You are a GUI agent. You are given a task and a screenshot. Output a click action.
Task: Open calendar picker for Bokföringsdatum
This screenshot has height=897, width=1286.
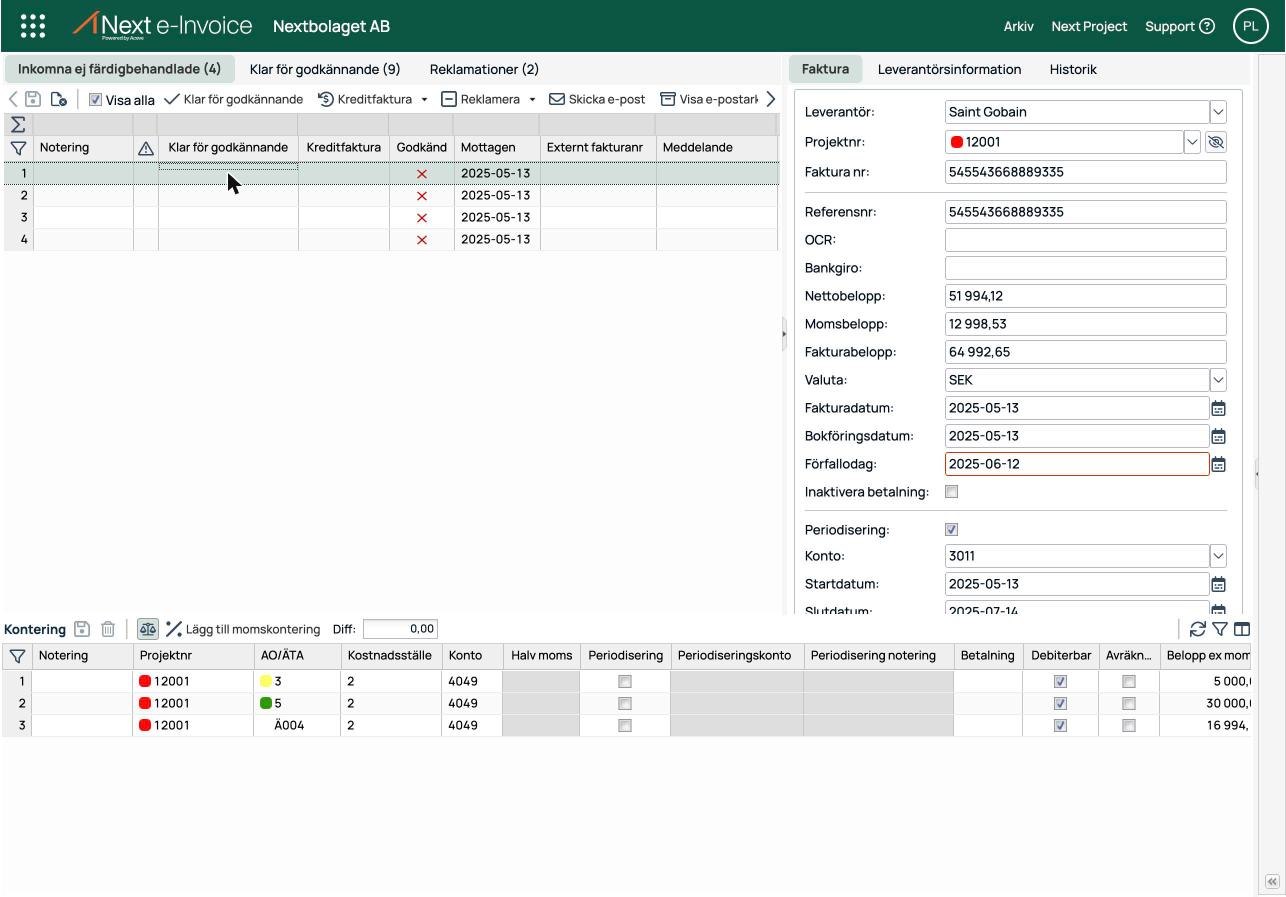(1218, 436)
